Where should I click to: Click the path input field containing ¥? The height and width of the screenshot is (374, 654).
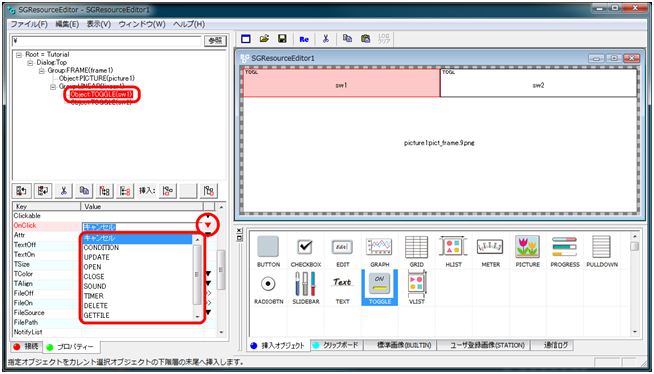click(107, 41)
